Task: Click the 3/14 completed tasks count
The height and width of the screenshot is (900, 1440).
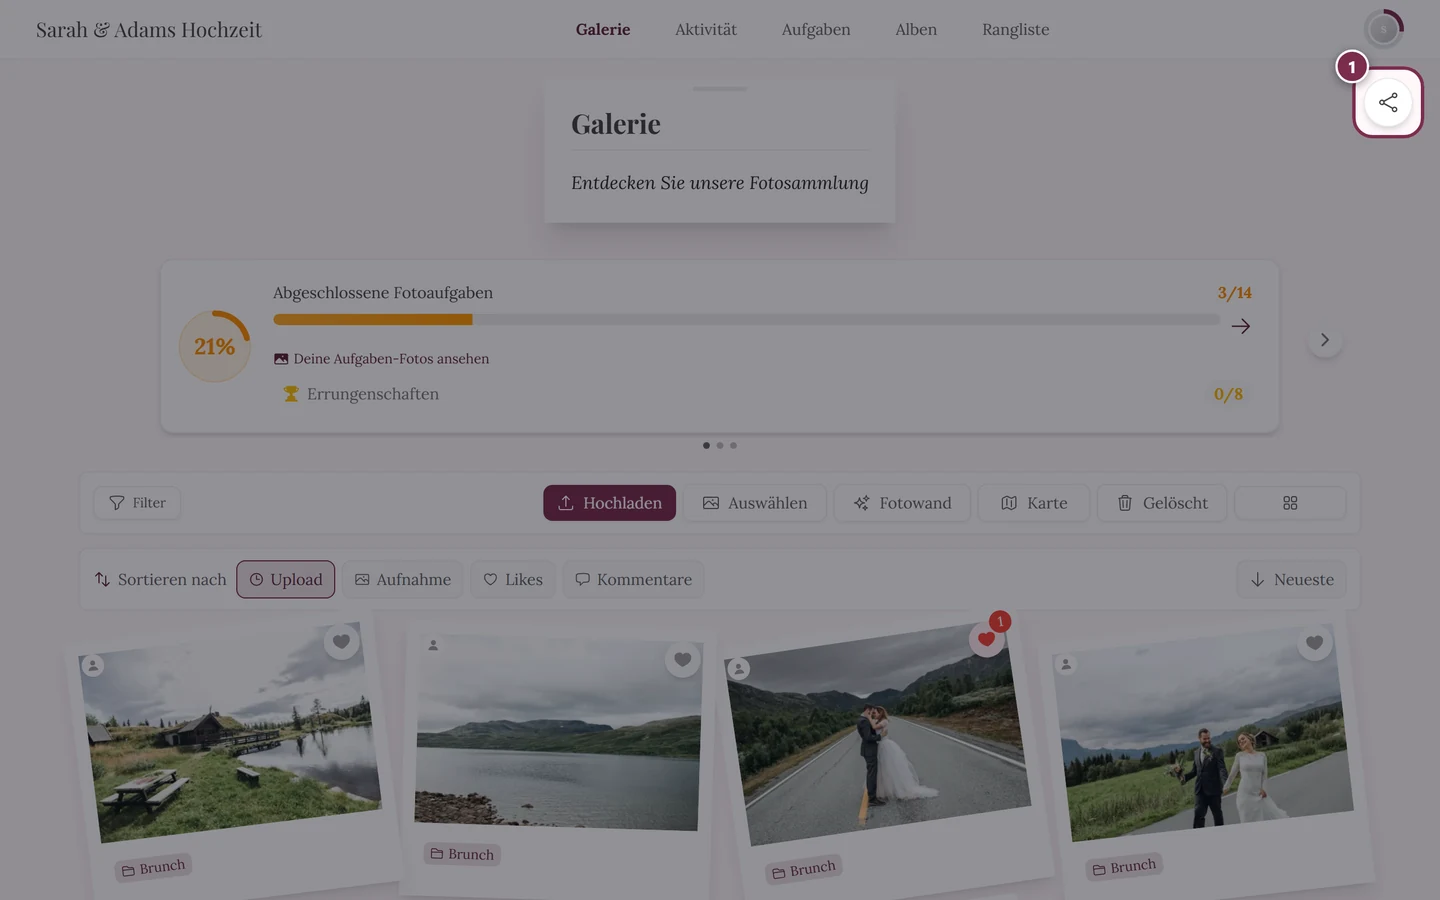Action: pos(1234,293)
